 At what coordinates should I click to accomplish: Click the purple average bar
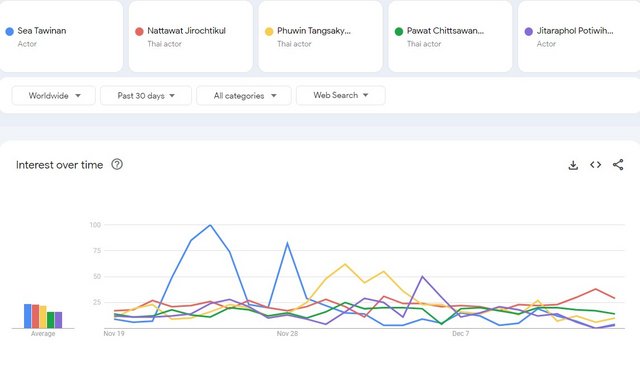tap(58, 320)
